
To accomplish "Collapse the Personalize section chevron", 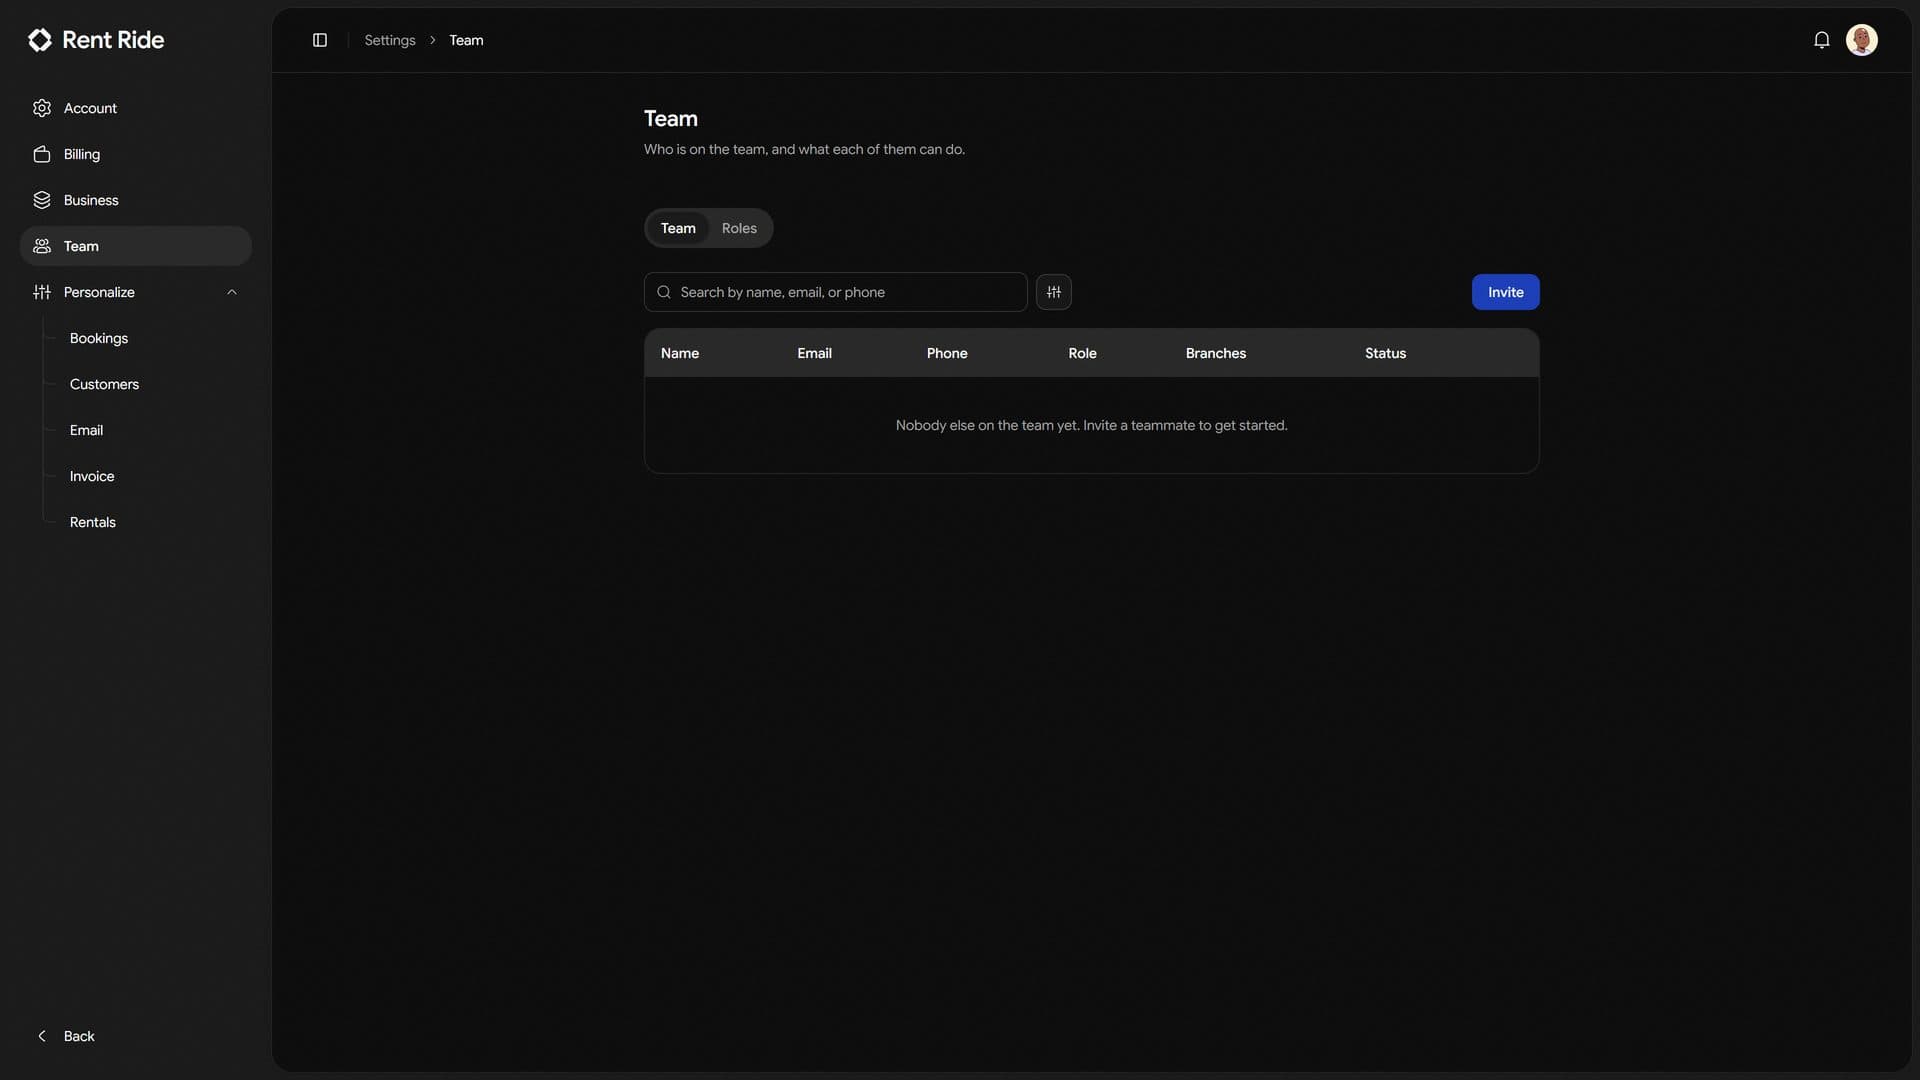I will [232, 292].
